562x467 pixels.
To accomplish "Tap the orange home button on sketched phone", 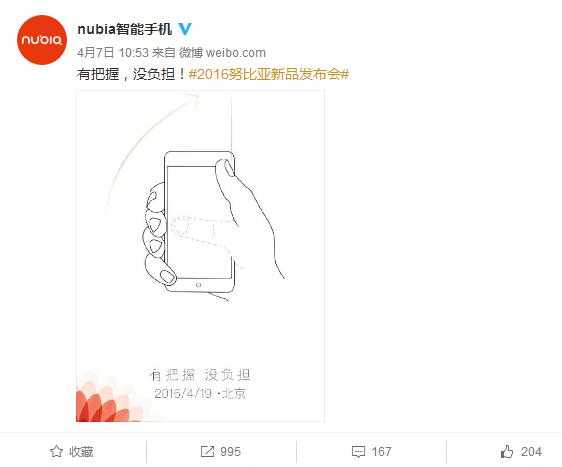I will (199, 285).
